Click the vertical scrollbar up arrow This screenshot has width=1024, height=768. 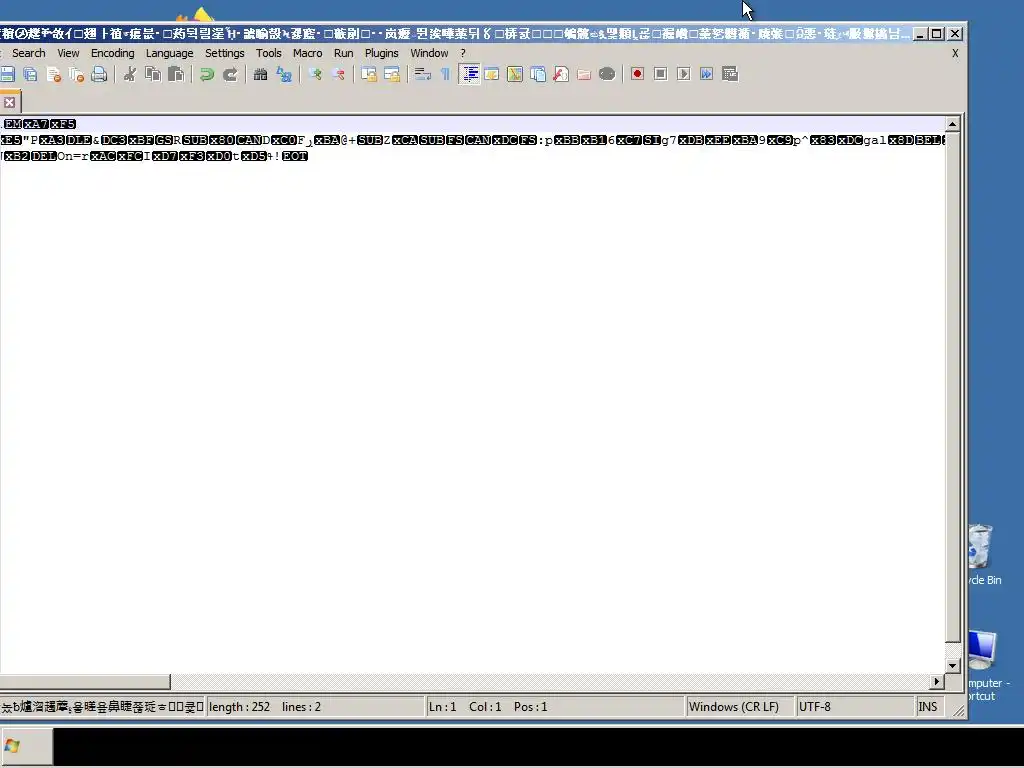953,124
